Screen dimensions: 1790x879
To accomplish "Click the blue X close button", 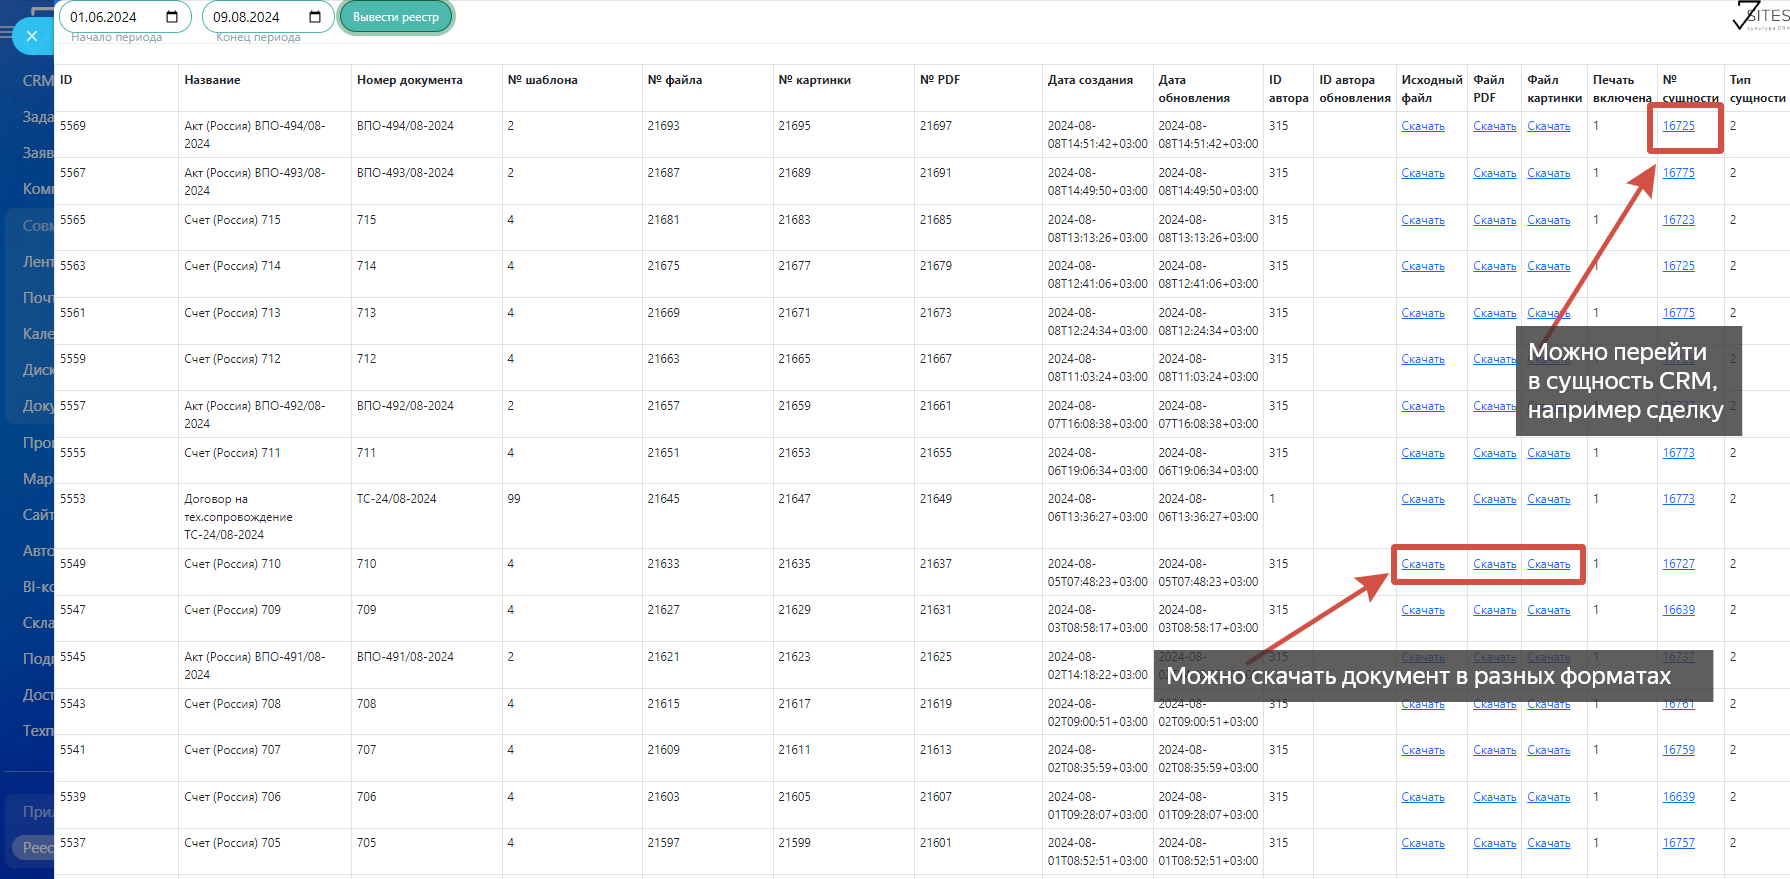I will coord(32,36).
